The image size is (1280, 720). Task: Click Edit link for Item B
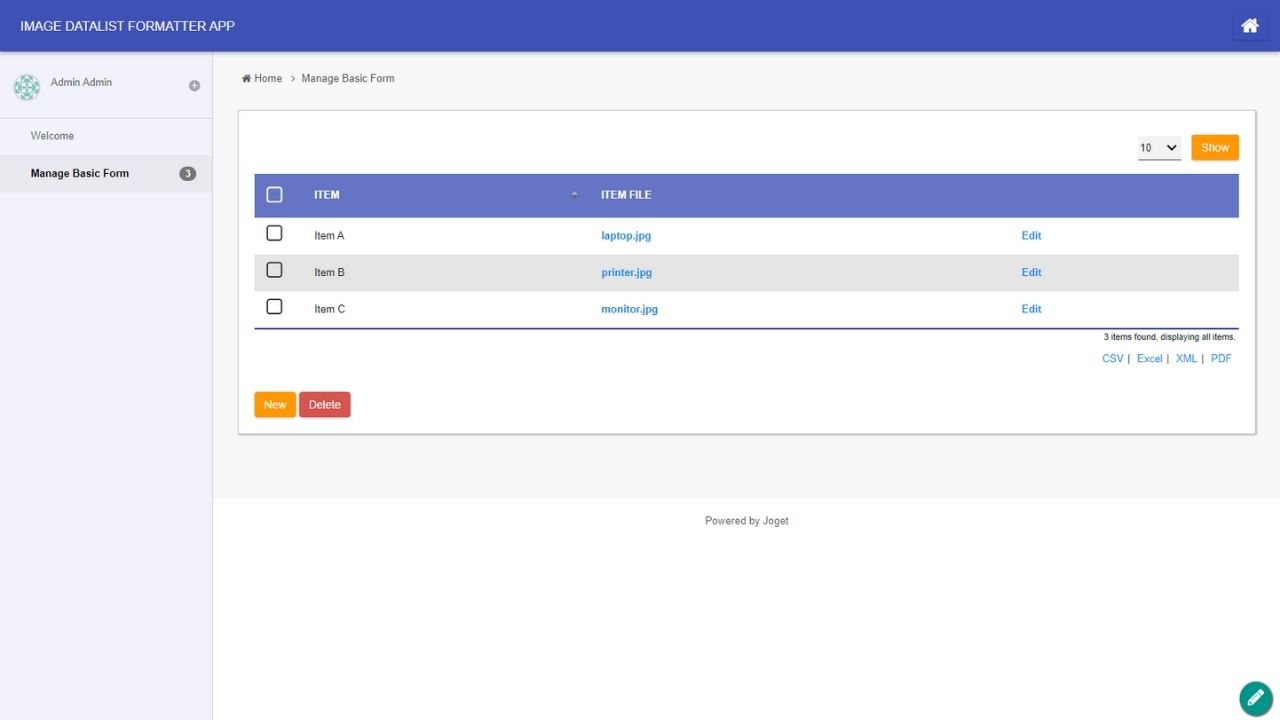point(1031,273)
